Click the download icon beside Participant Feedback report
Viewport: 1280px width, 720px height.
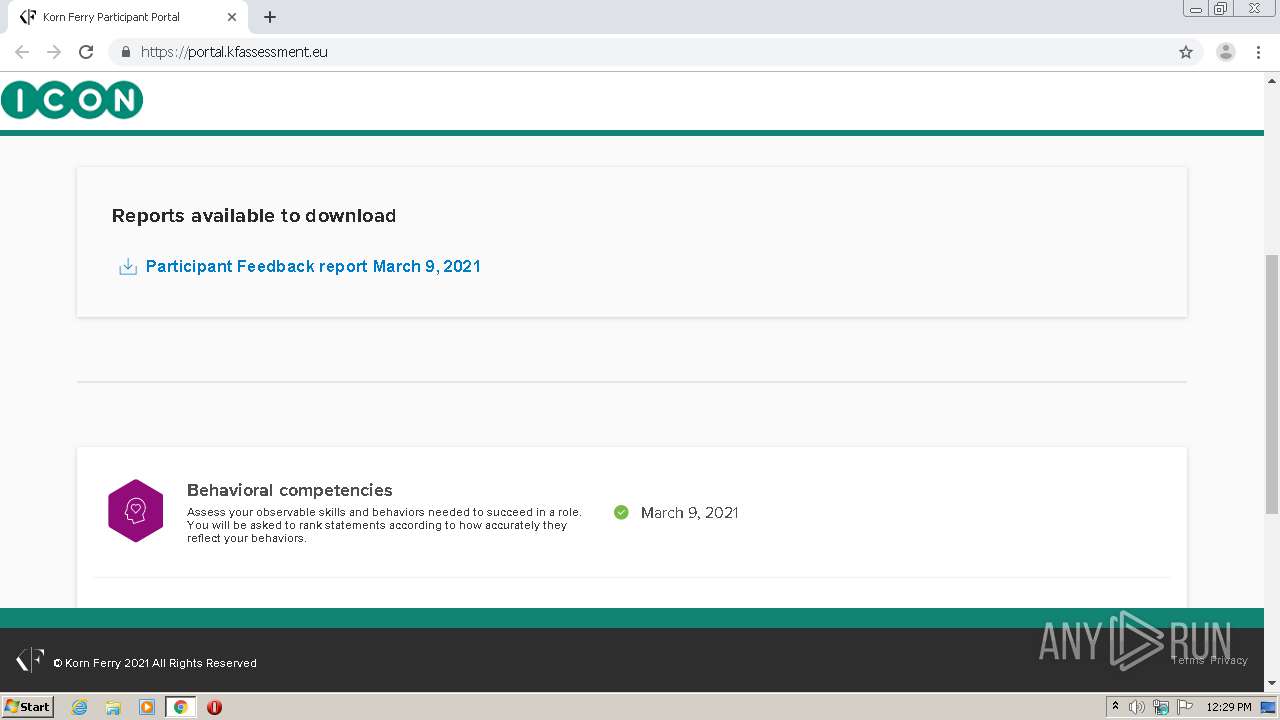[x=128, y=267]
